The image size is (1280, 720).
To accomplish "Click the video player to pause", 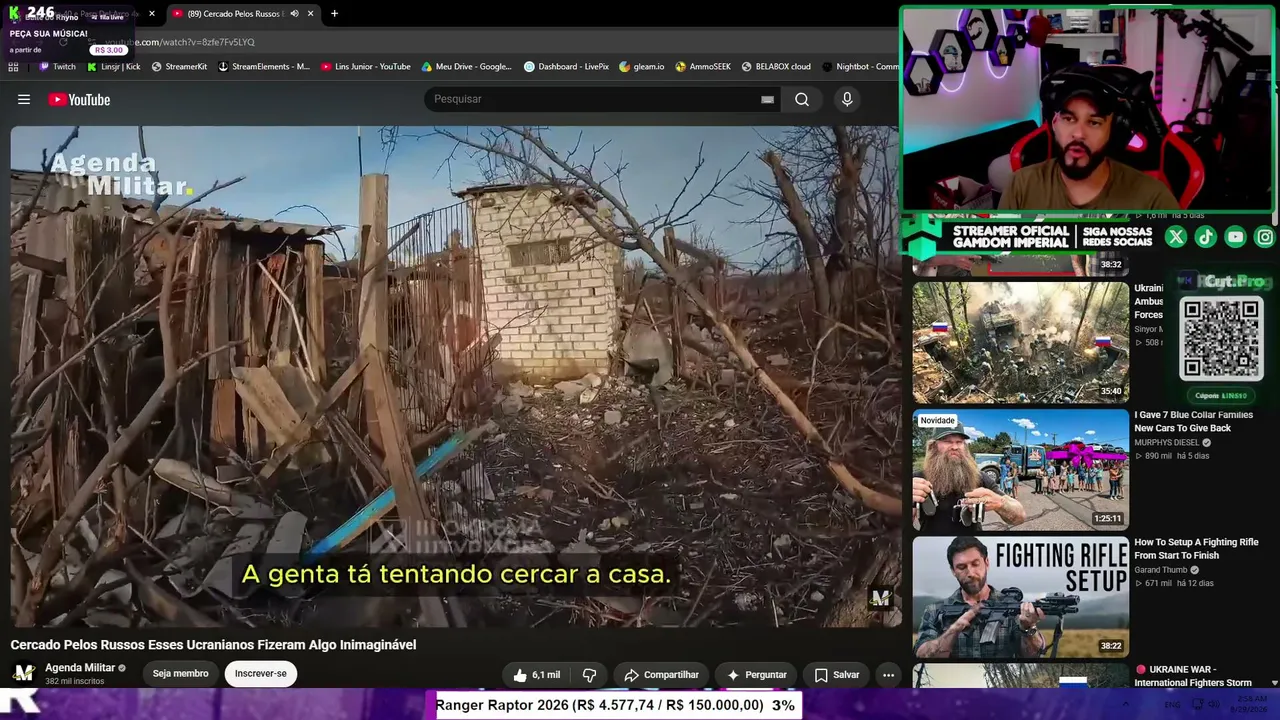I will pyautogui.click(x=455, y=376).
